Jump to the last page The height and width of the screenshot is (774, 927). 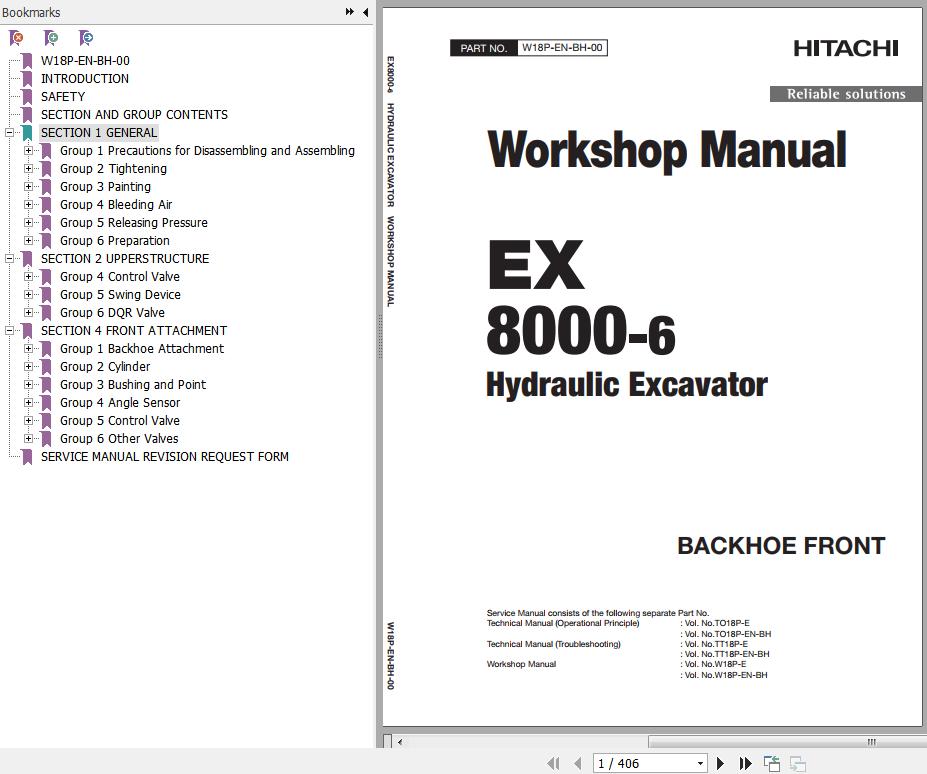click(745, 763)
